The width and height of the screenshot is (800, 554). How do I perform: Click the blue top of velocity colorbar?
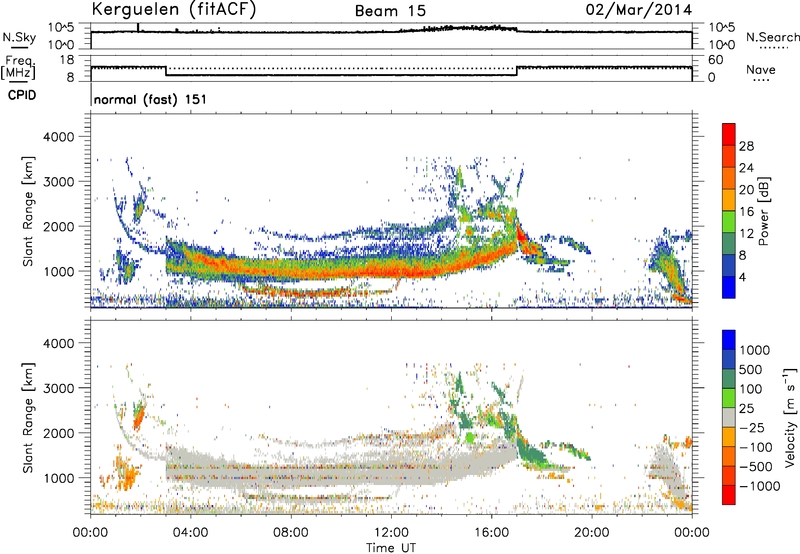coord(729,340)
